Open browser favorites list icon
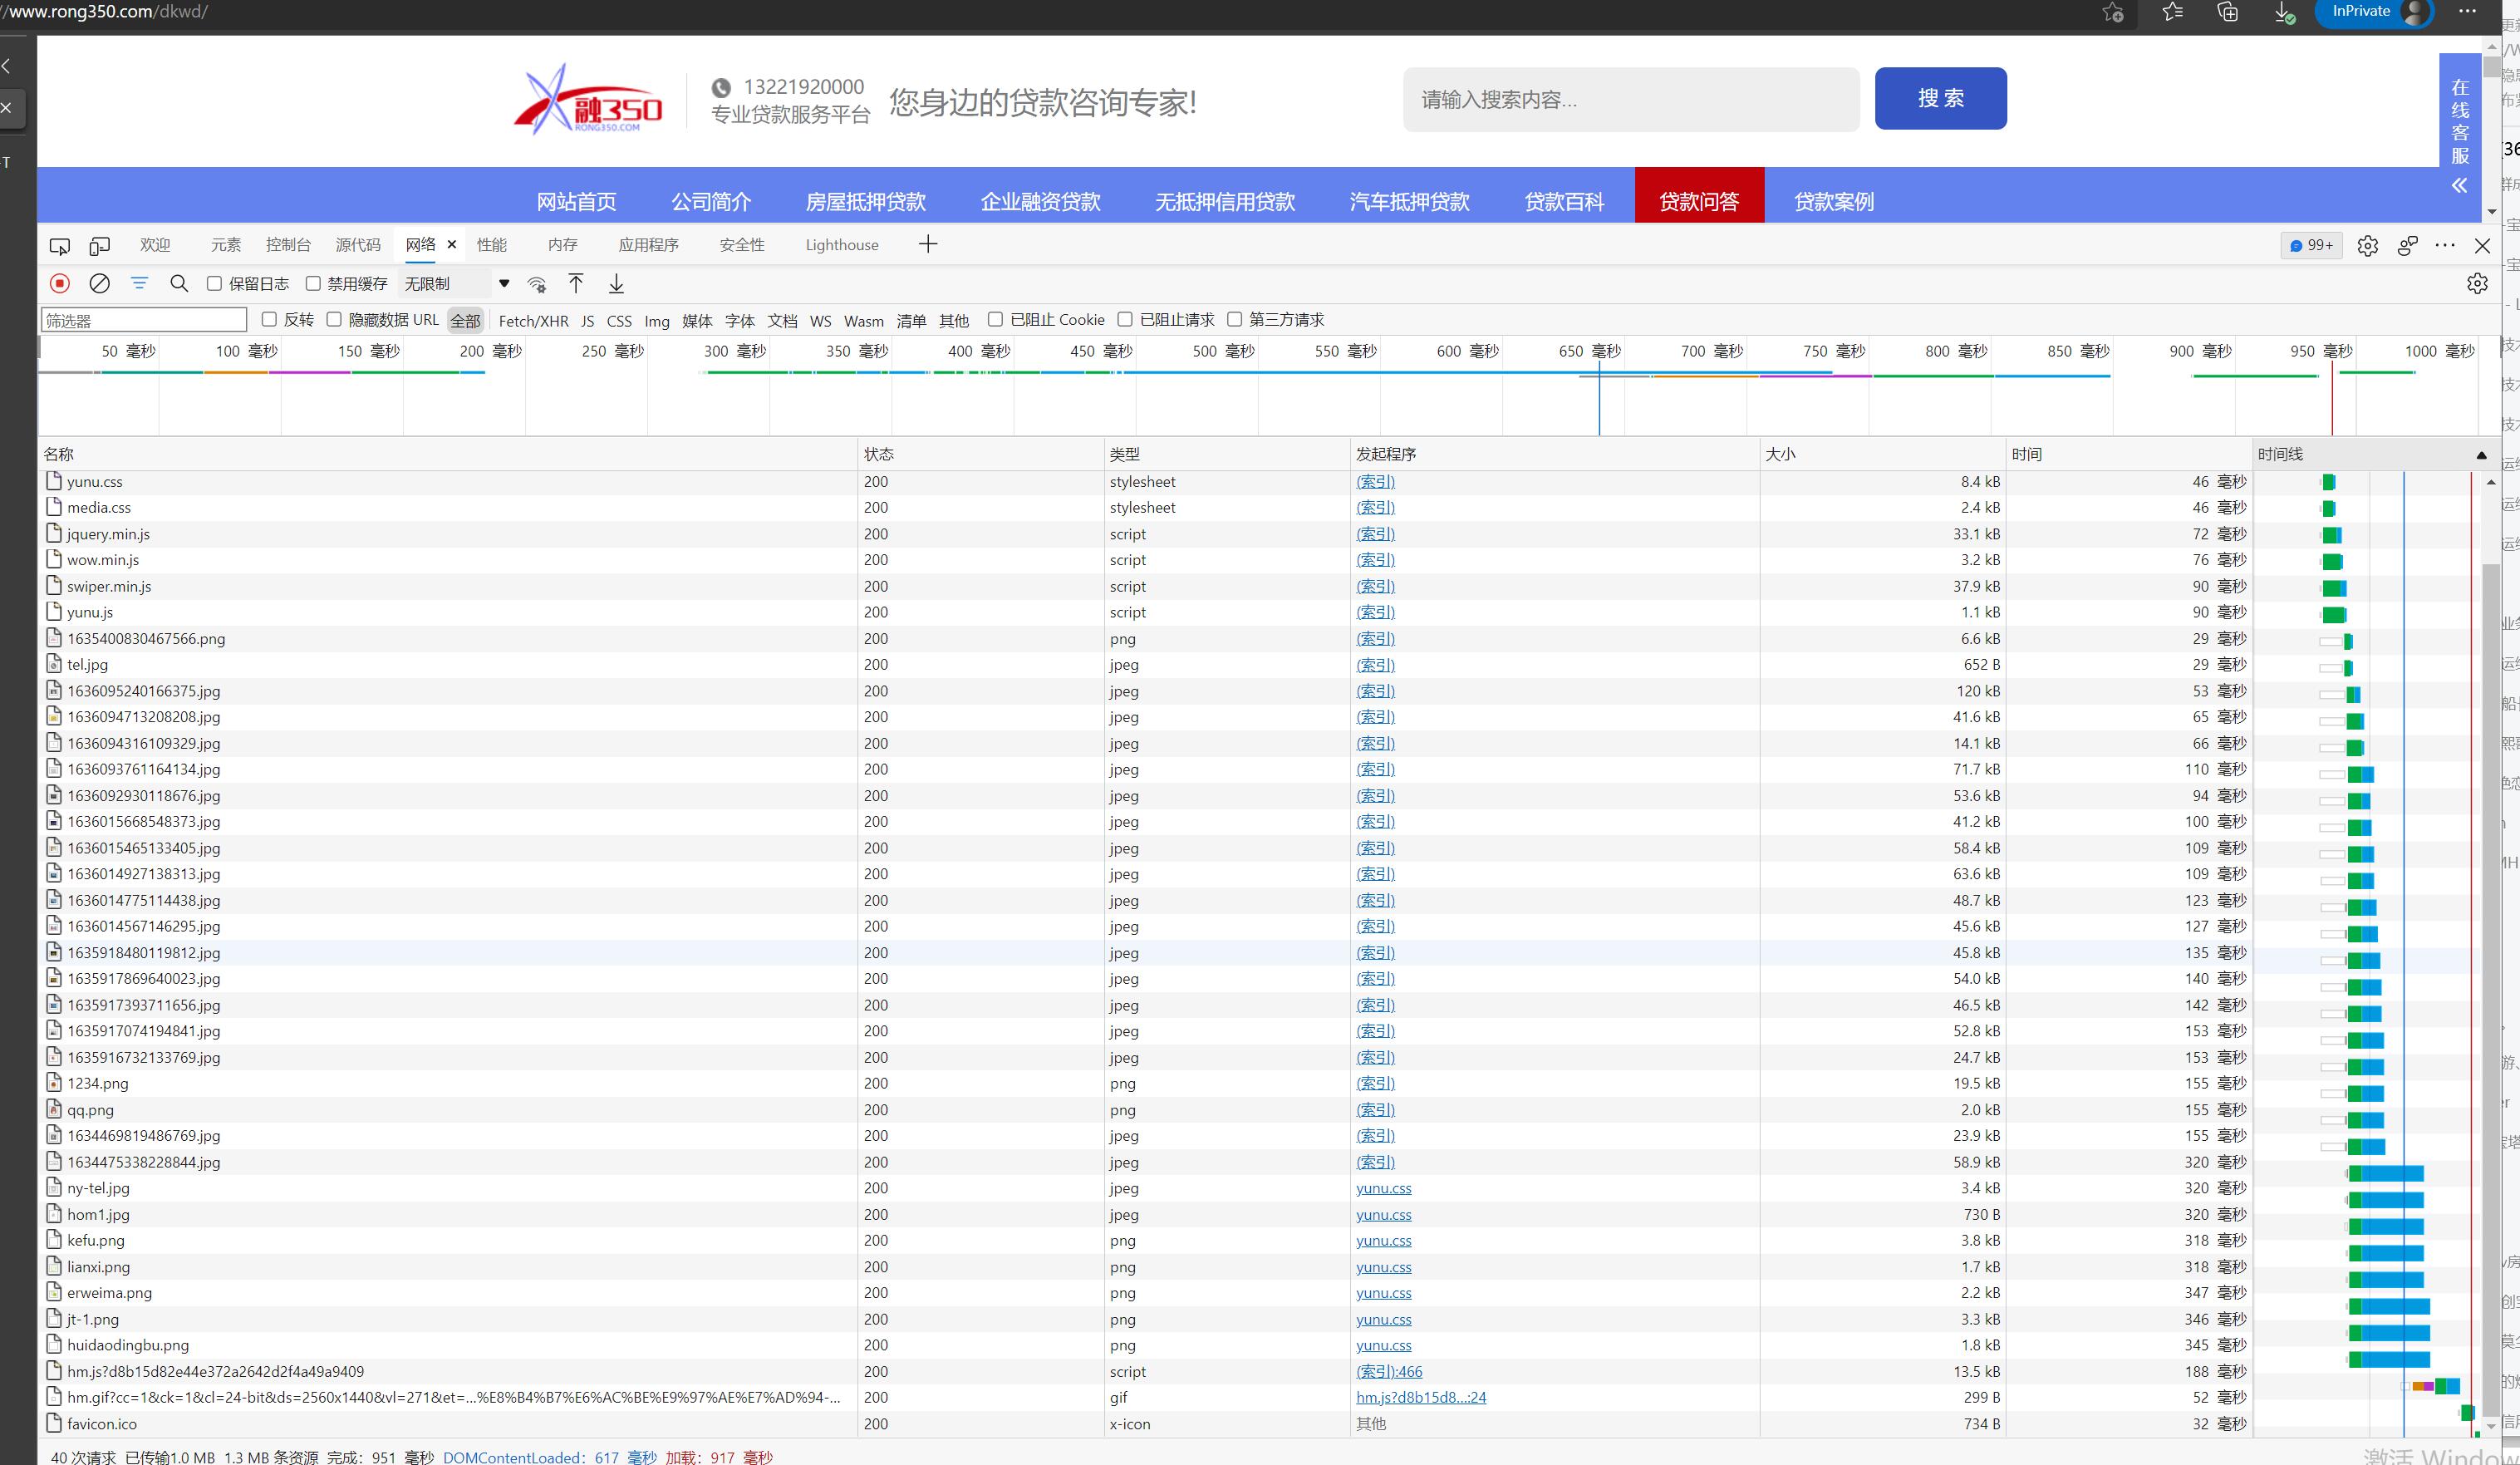 tap(2172, 12)
